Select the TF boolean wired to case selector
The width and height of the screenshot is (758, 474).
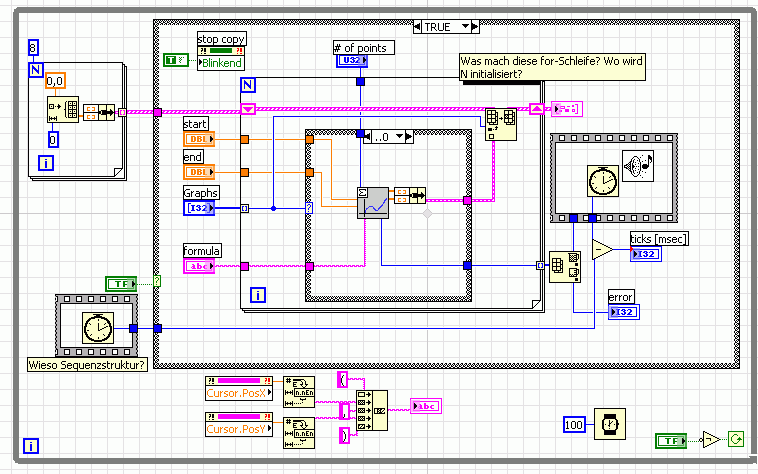pos(122,284)
